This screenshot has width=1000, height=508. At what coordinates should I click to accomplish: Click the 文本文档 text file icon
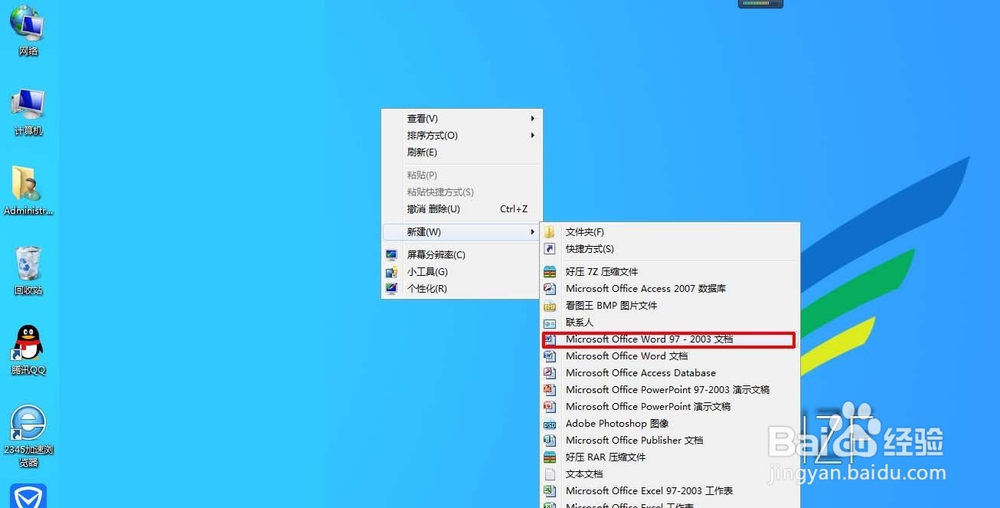tap(549, 474)
